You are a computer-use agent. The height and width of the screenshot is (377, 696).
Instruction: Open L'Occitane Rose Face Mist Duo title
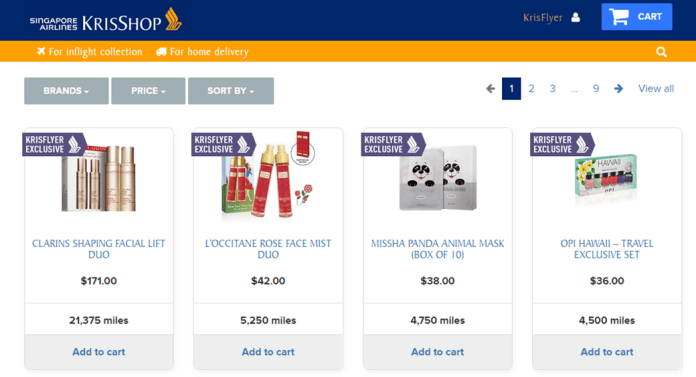pos(268,249)
